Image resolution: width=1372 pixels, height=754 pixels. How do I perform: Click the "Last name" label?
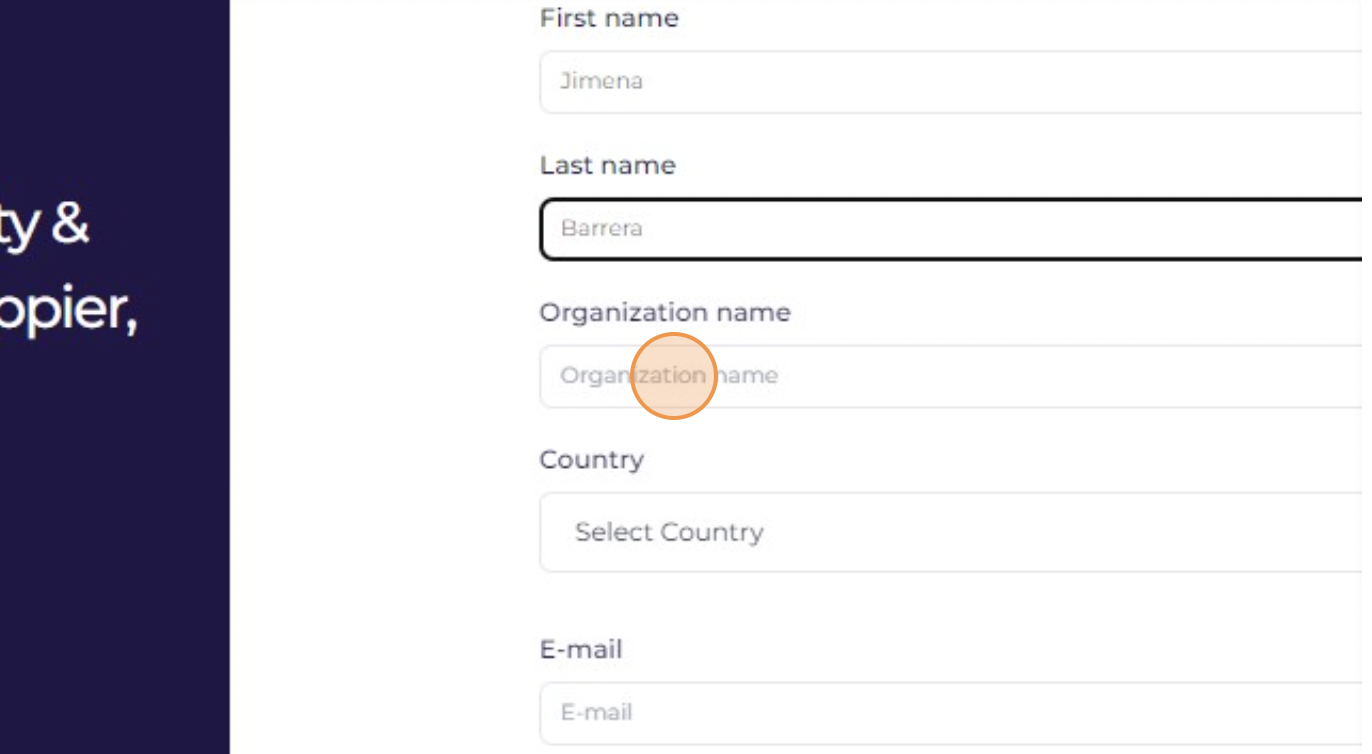(607, 165)
